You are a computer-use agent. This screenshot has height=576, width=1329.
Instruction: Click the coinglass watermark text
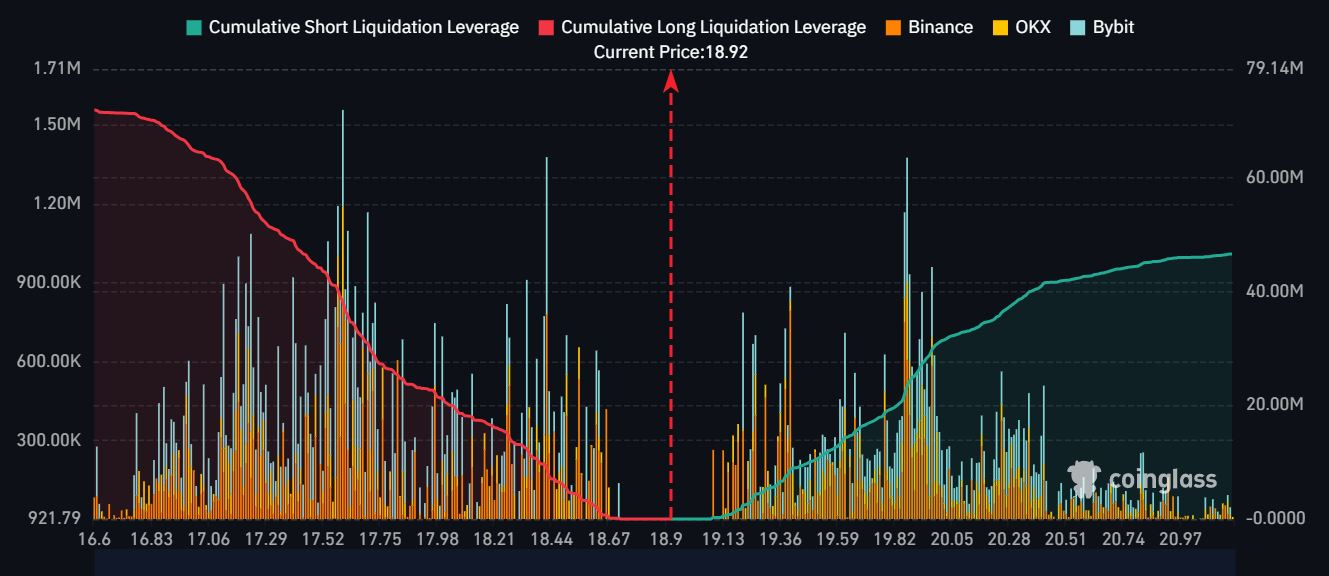(1163, 480)
